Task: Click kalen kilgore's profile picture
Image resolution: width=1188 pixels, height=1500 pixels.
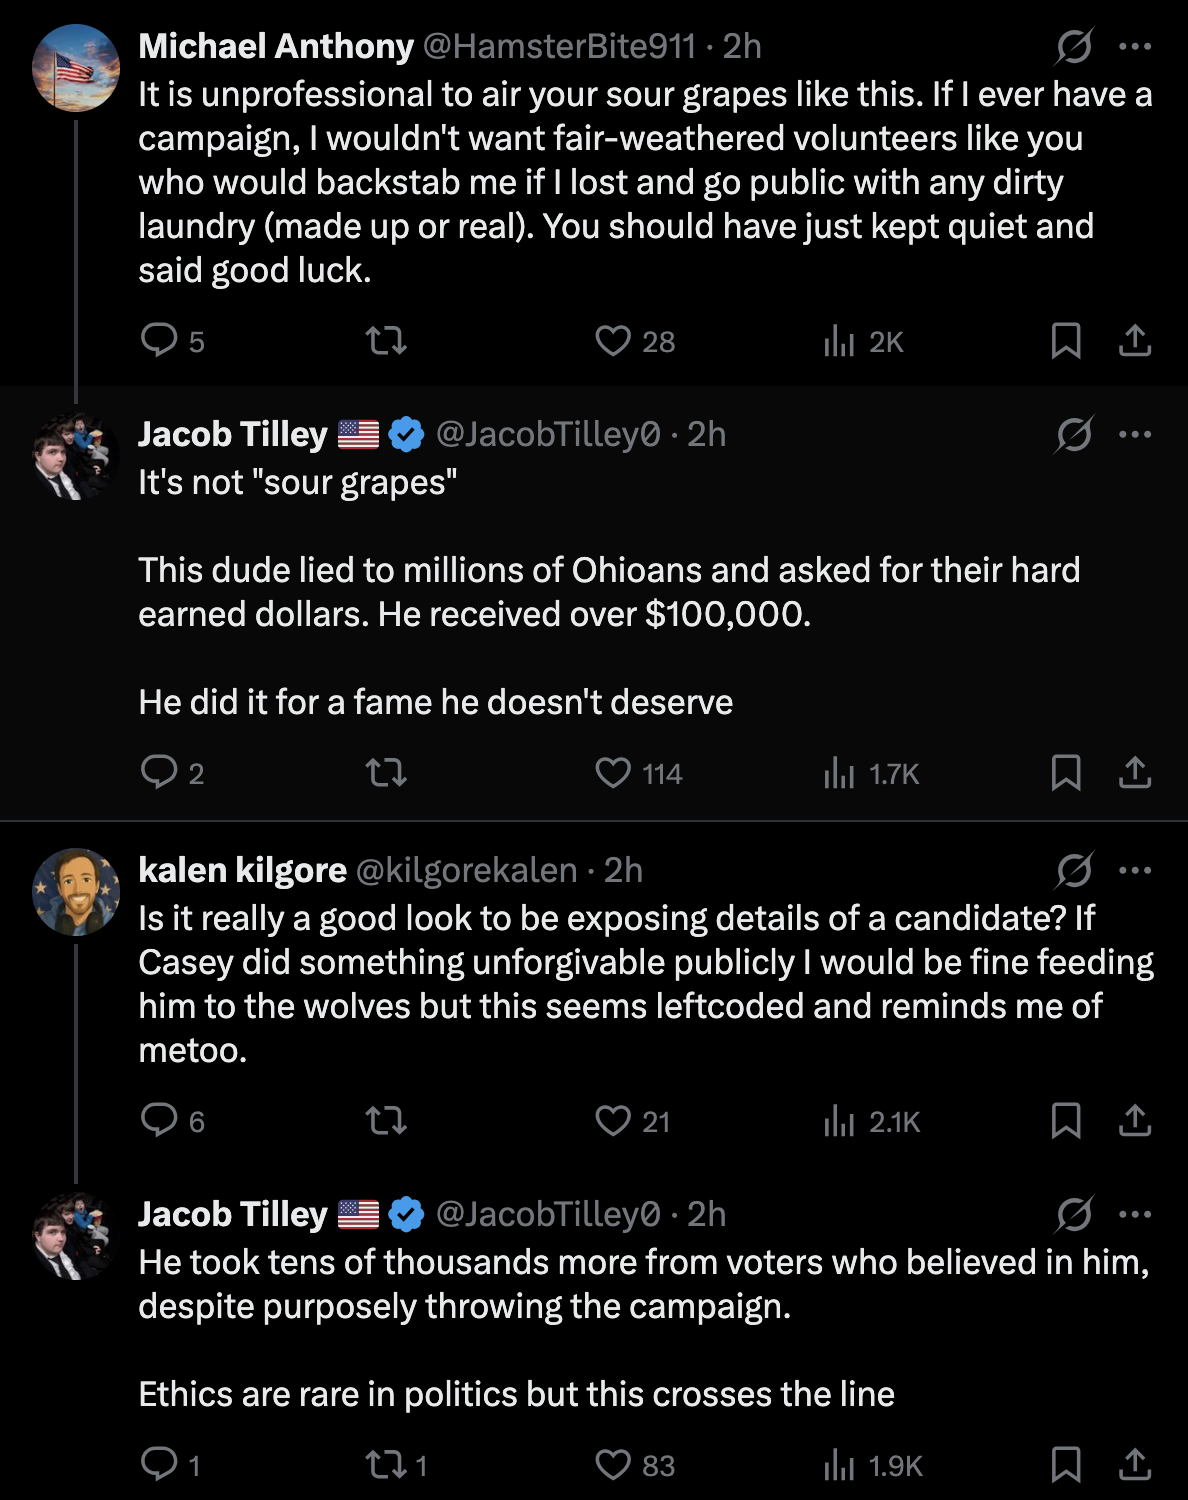Action: [x=76, y=892]
